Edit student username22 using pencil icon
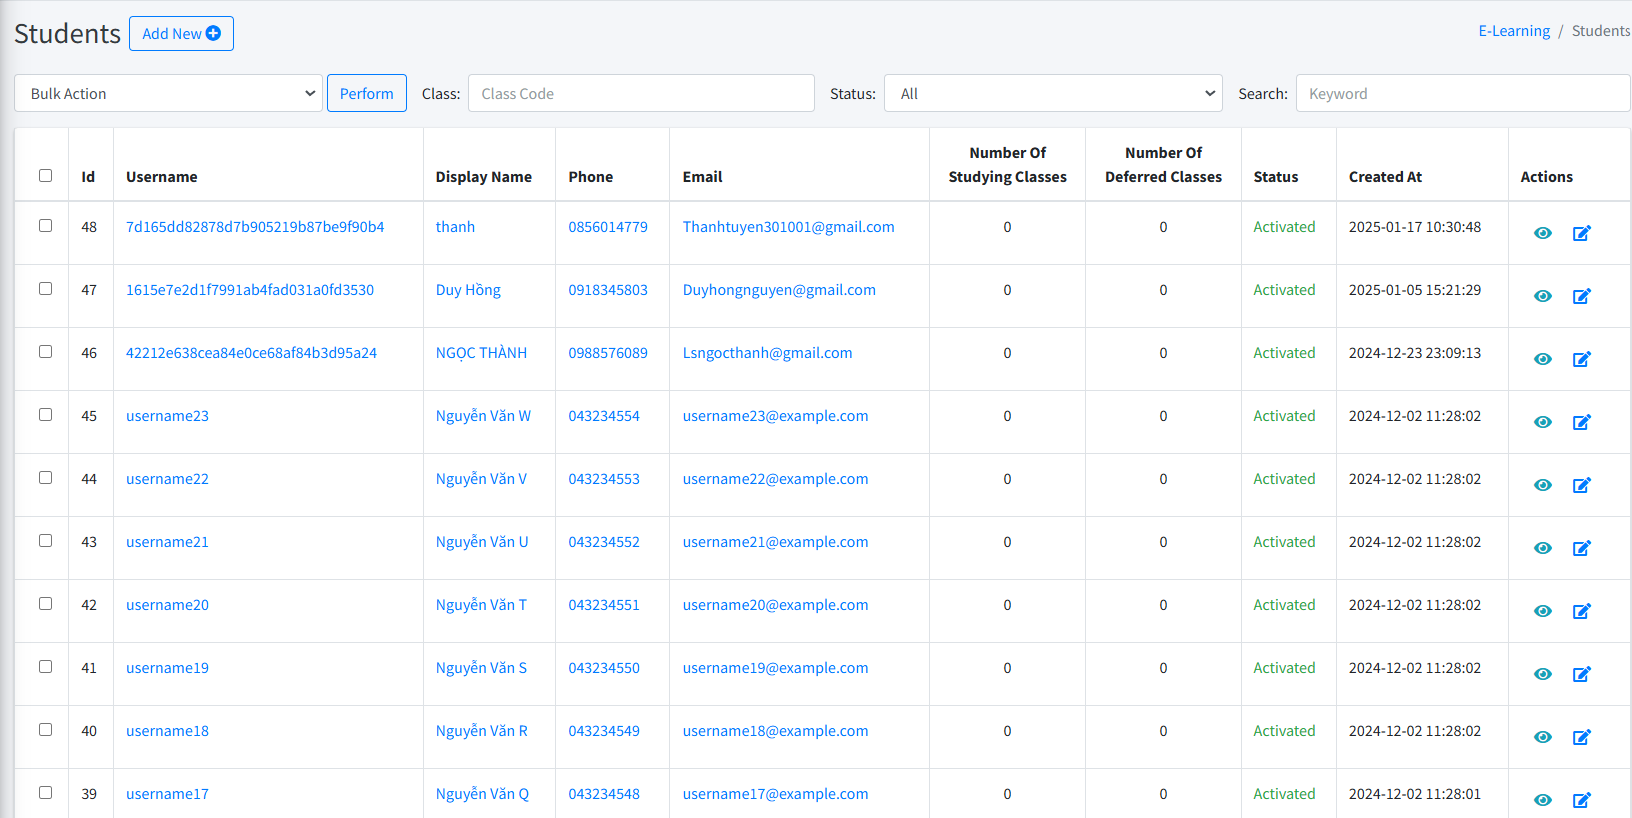 [1581, 485]
